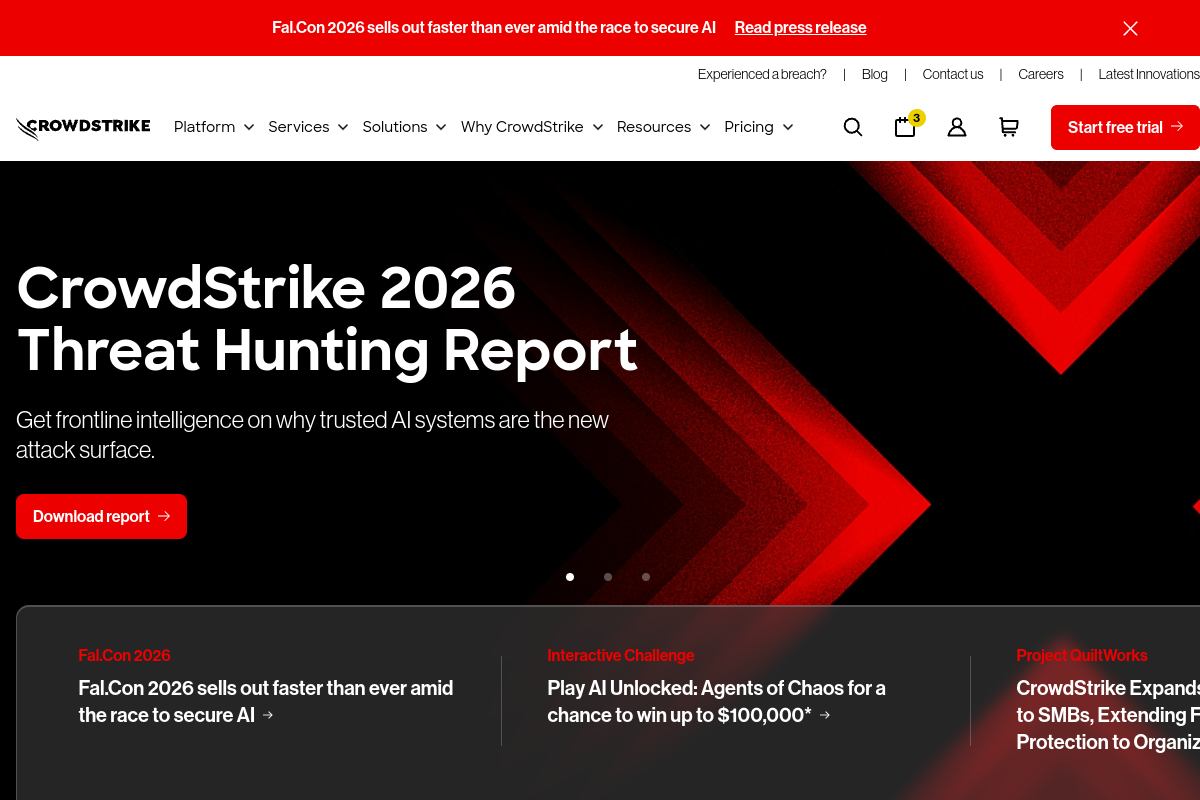Viewport: 1200px width, 800px height.
Task: Click the Threat Hunting Report headline
Action: pyautogui.click(x=327, y=319)
